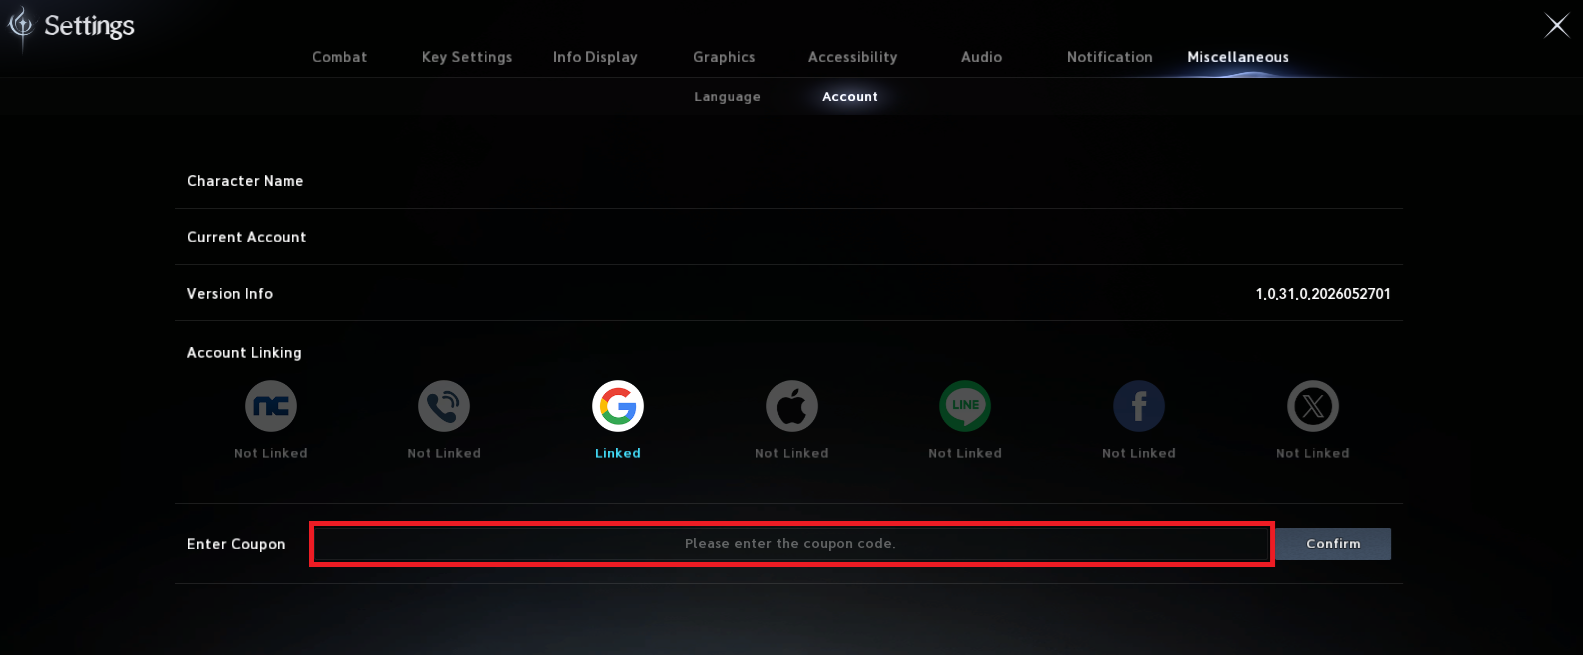Image resolution: width=1583 pixels, height=655 pixels.
Task: Click the Linked status under Google
Action: coord(618,453)
